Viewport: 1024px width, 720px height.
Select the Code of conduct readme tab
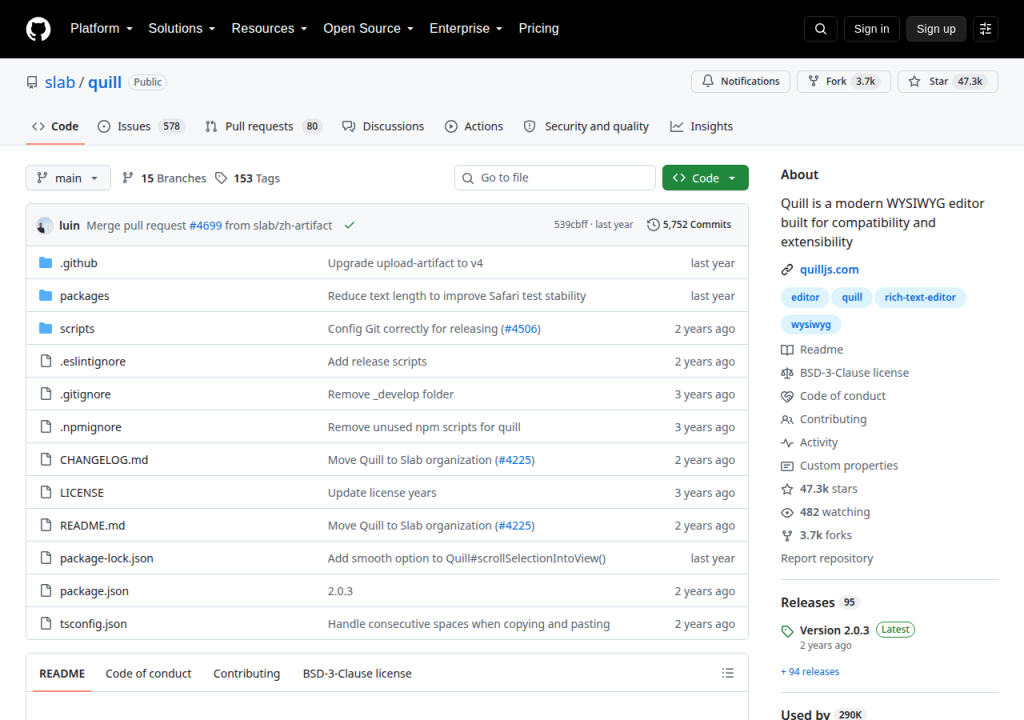tap(148, 674)
